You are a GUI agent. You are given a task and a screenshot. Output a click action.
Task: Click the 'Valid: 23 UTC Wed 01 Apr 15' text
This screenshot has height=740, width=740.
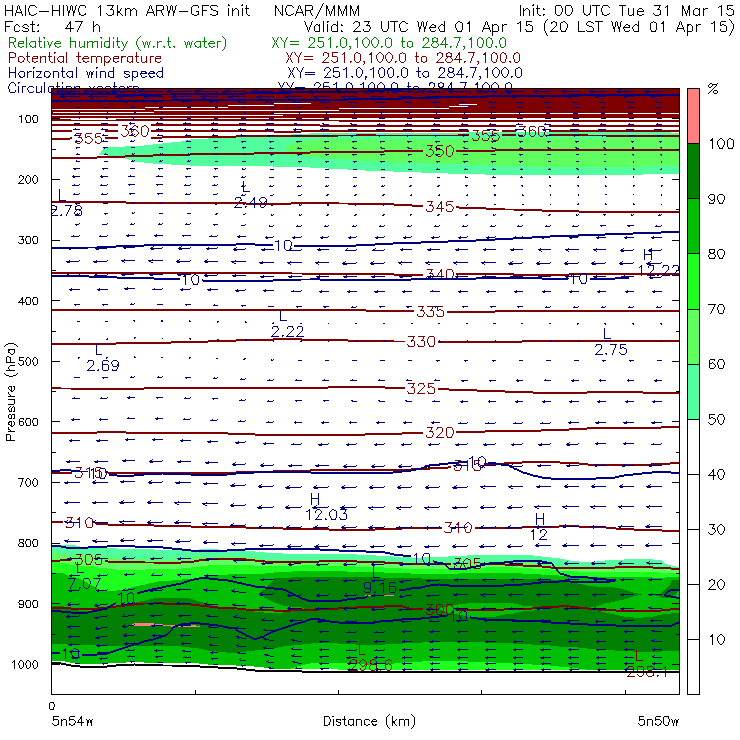420,27
